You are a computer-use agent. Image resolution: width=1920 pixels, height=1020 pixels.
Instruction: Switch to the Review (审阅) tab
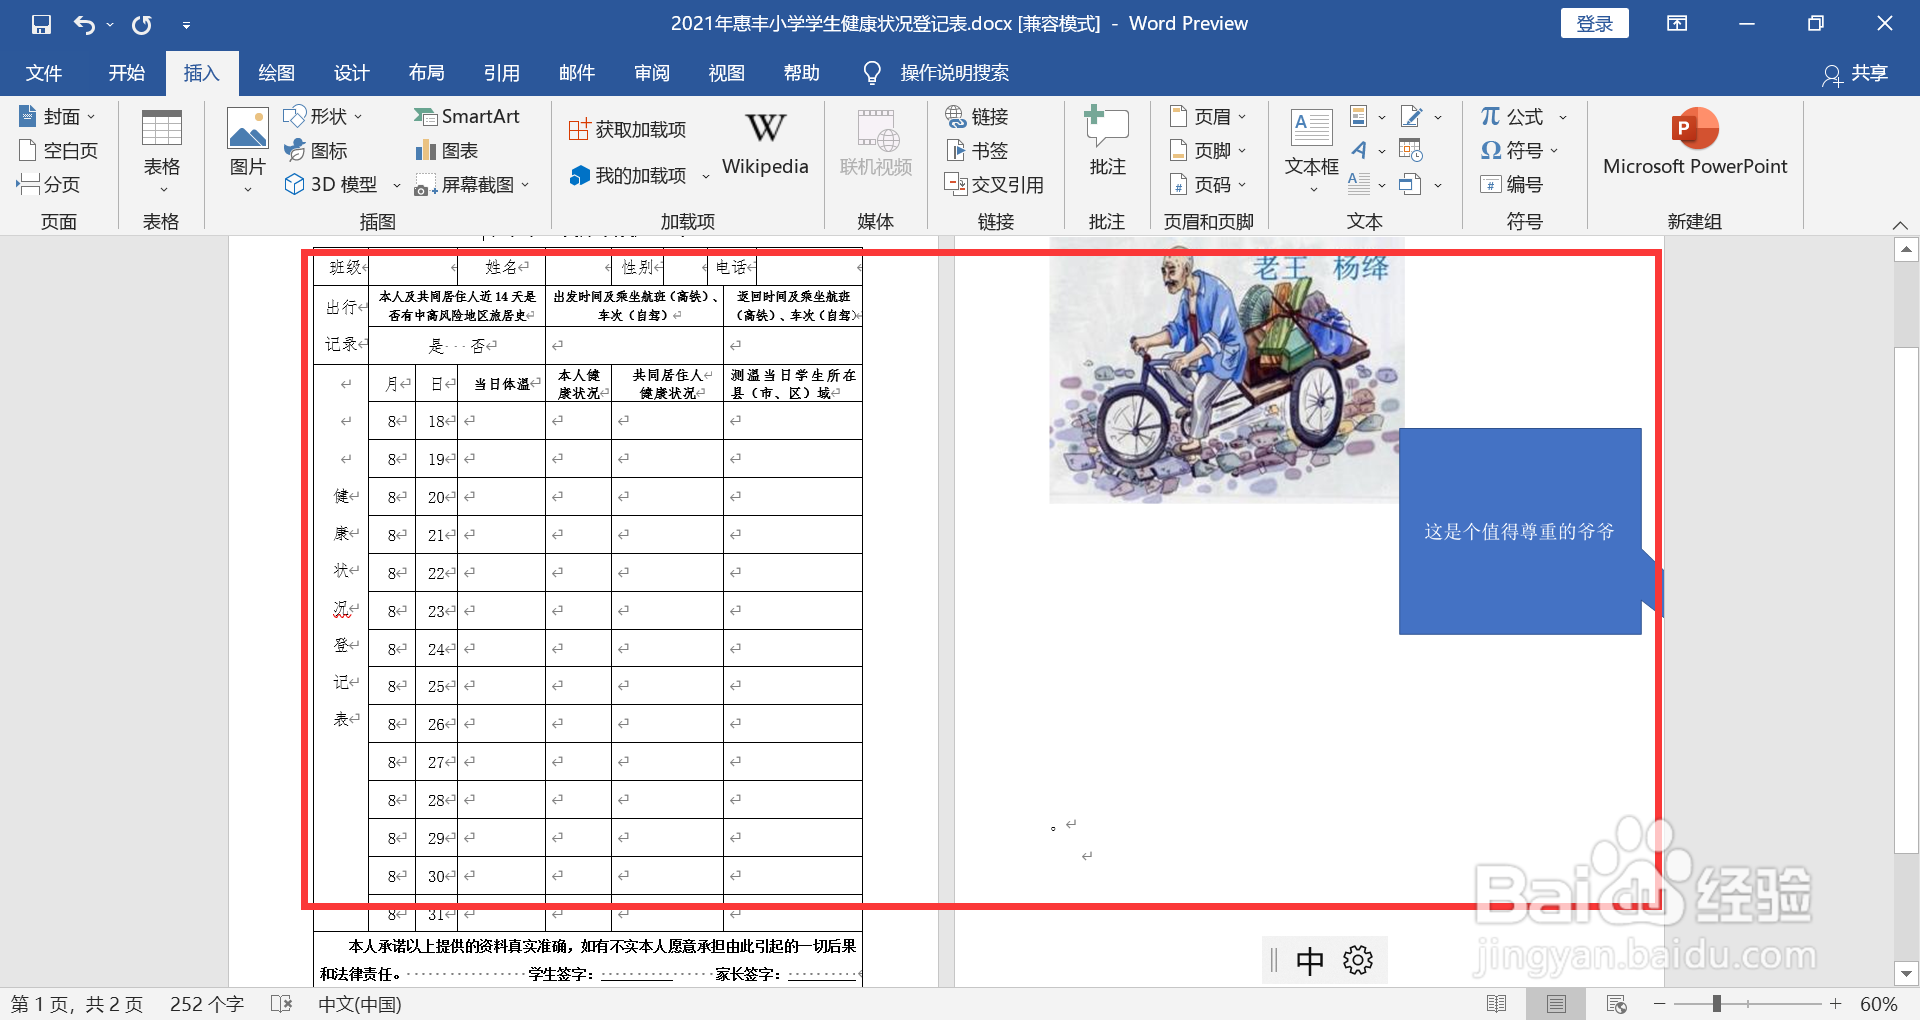(652, 73)
